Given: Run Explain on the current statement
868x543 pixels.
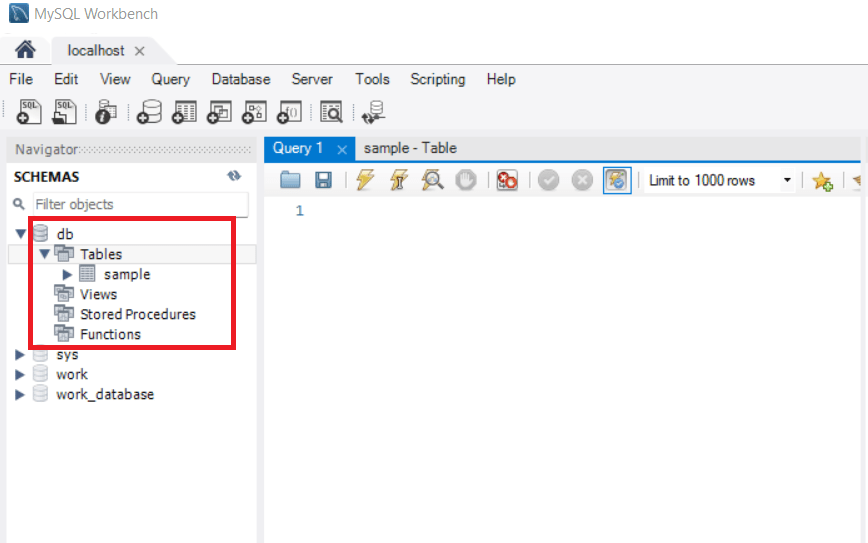Looking at the screenshot, I should coord(432,180).
